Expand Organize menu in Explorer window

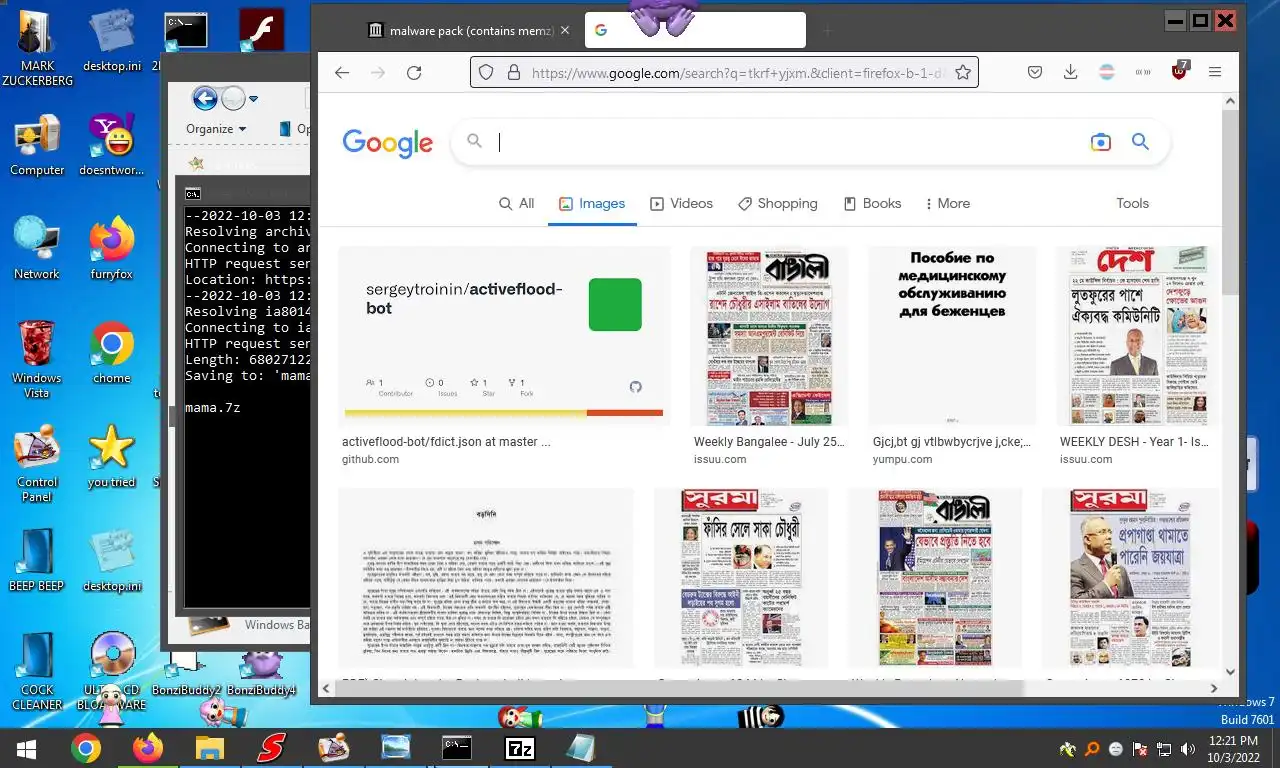click(216, 129)
